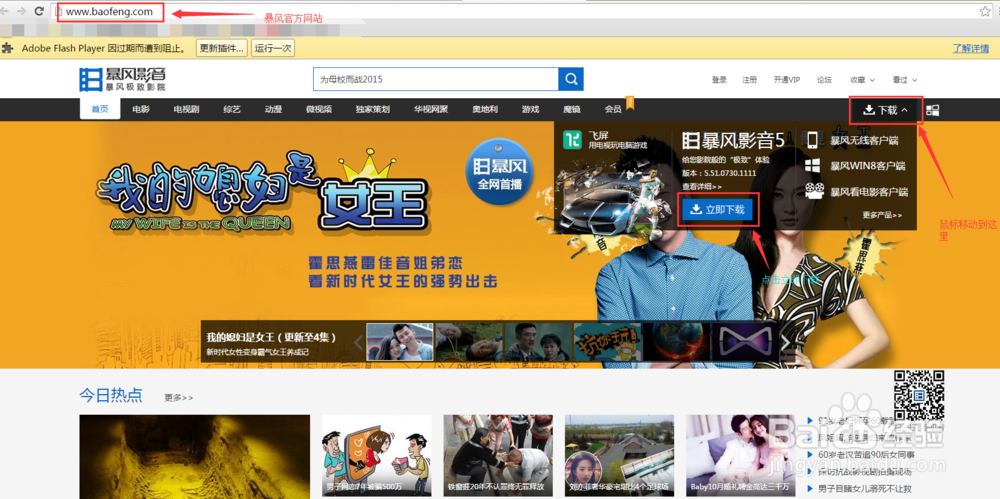Select the carousel thumbnail with 抗你玩 cartoon
The image size is (1000, 499).
[x=607, y=343]
